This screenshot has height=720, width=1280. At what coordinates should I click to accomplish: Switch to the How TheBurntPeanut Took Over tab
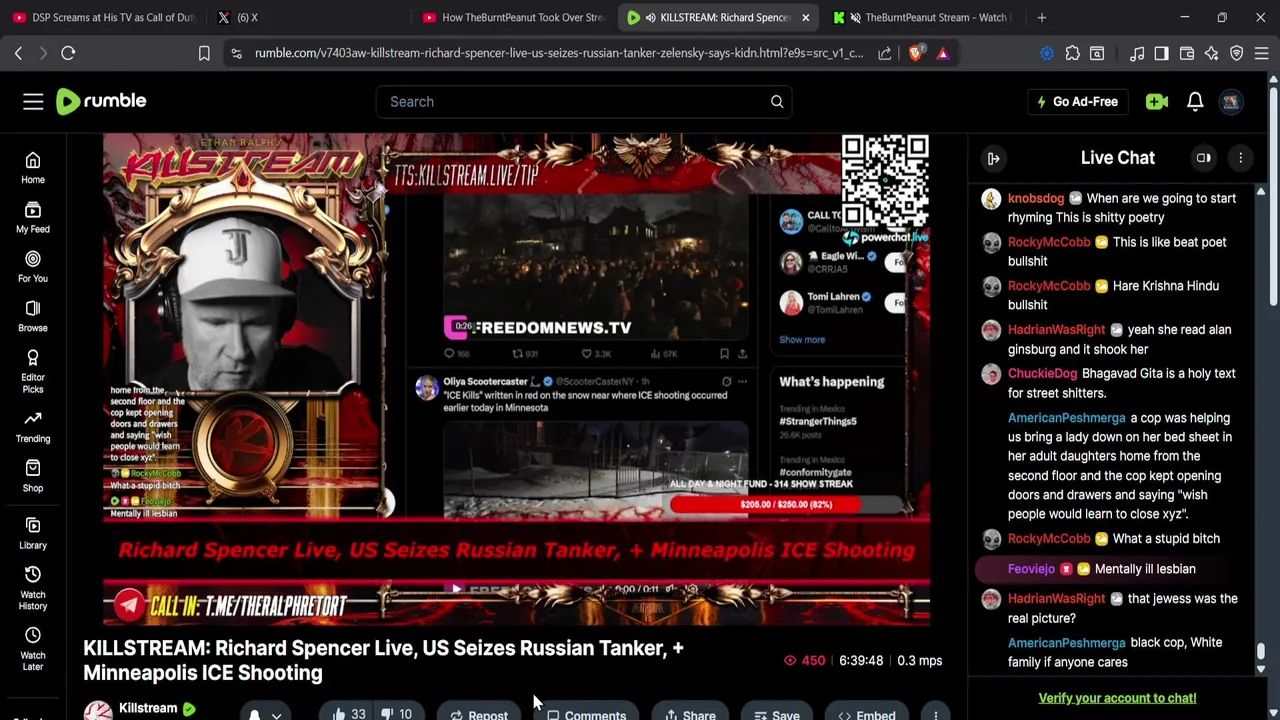pyautogui.click(x=513, y=17)
